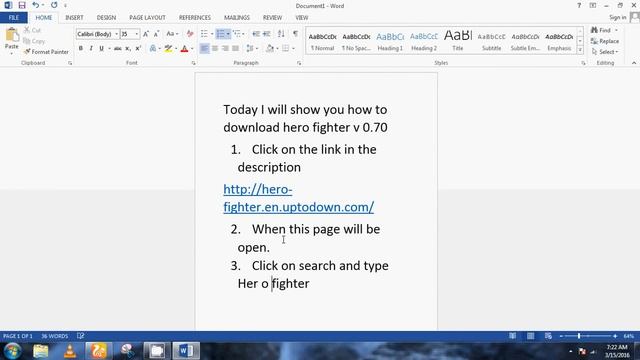Open the font size dropdown

tap(137, 34)
